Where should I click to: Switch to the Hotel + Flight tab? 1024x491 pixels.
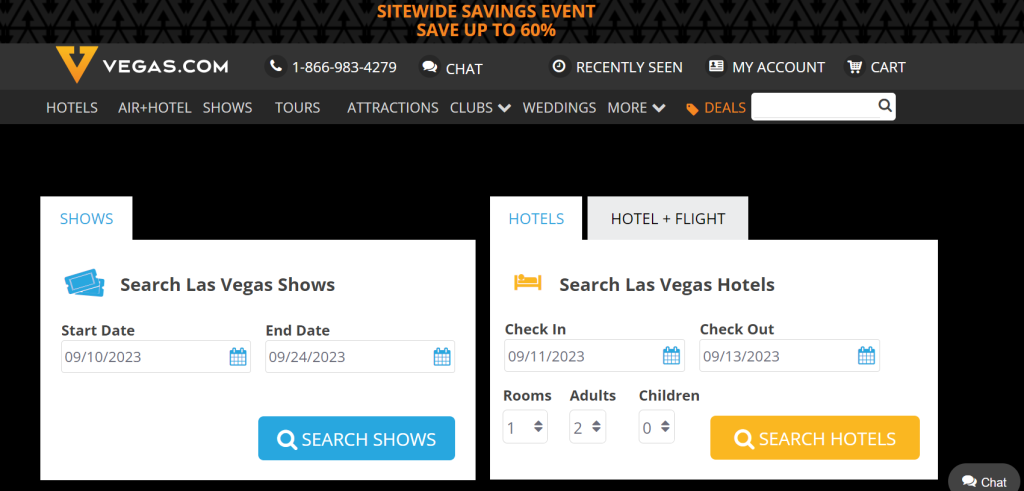pyautogui.click(x=667, y=219)
